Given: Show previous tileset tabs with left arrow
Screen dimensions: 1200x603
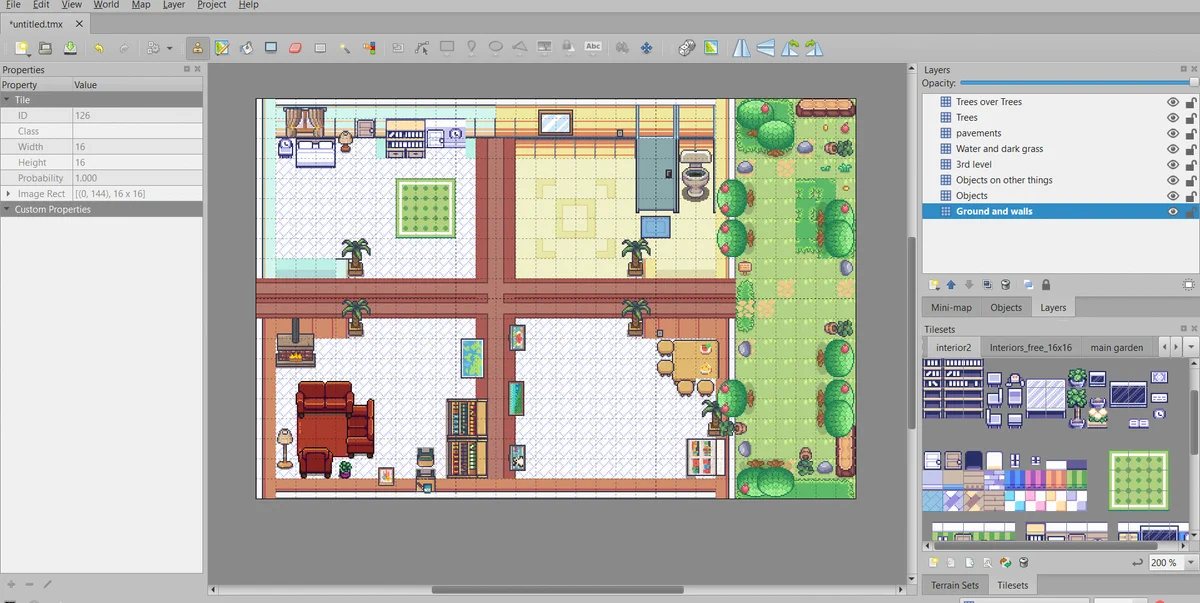Looking at the screenshot, I should (1165, 347).
